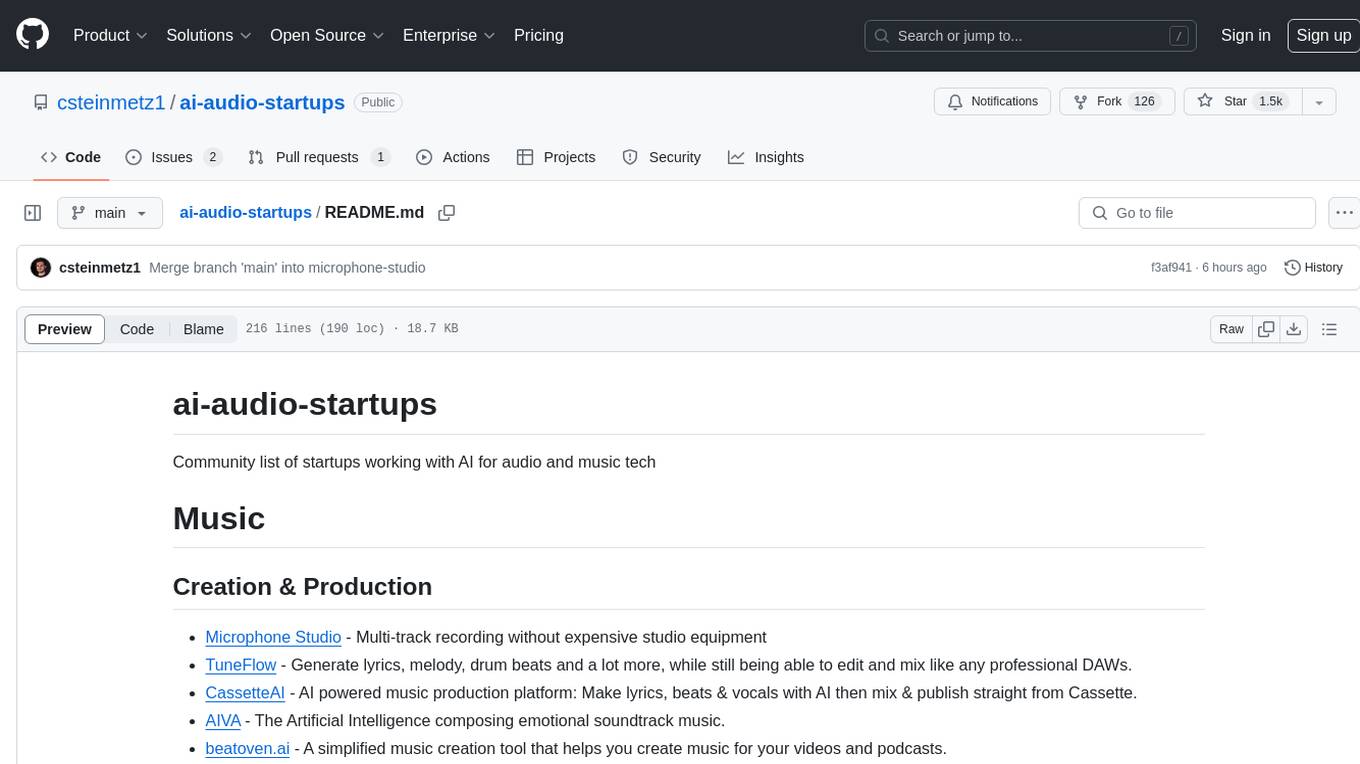Copy raw file contents
This screenshot has height=764, width=1360.
click(1266, 329)
